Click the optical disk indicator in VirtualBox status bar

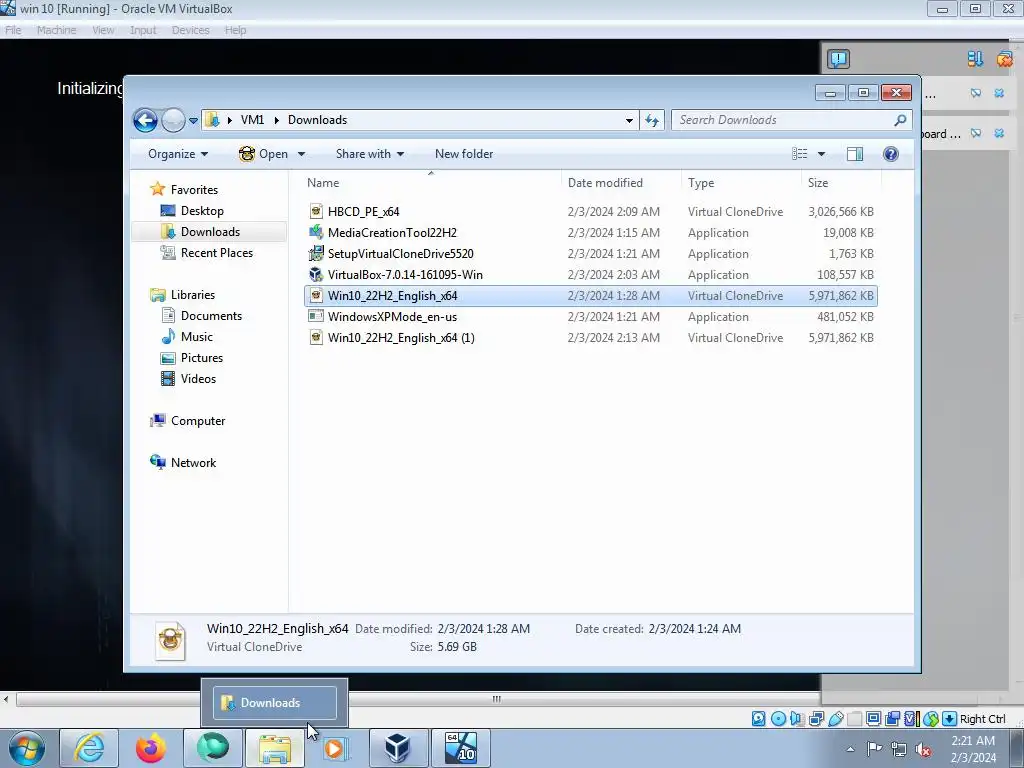778,719
